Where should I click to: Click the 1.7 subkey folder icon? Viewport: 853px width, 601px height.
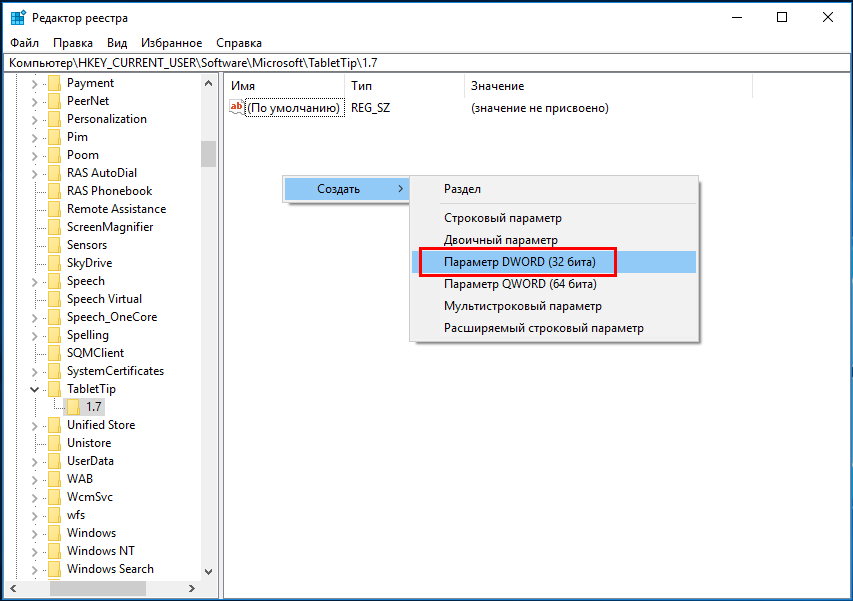73,407
